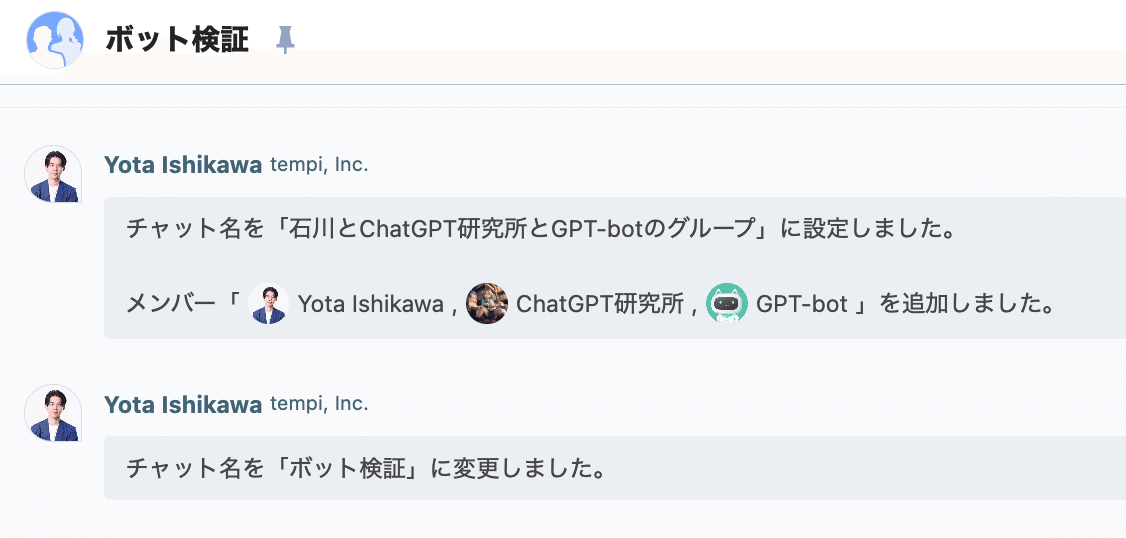Image resolution: width=1126 pixels, height=538 pixels.
Task: Open the ChatGPT研究所 member name
Action: (x=600, y=304)
